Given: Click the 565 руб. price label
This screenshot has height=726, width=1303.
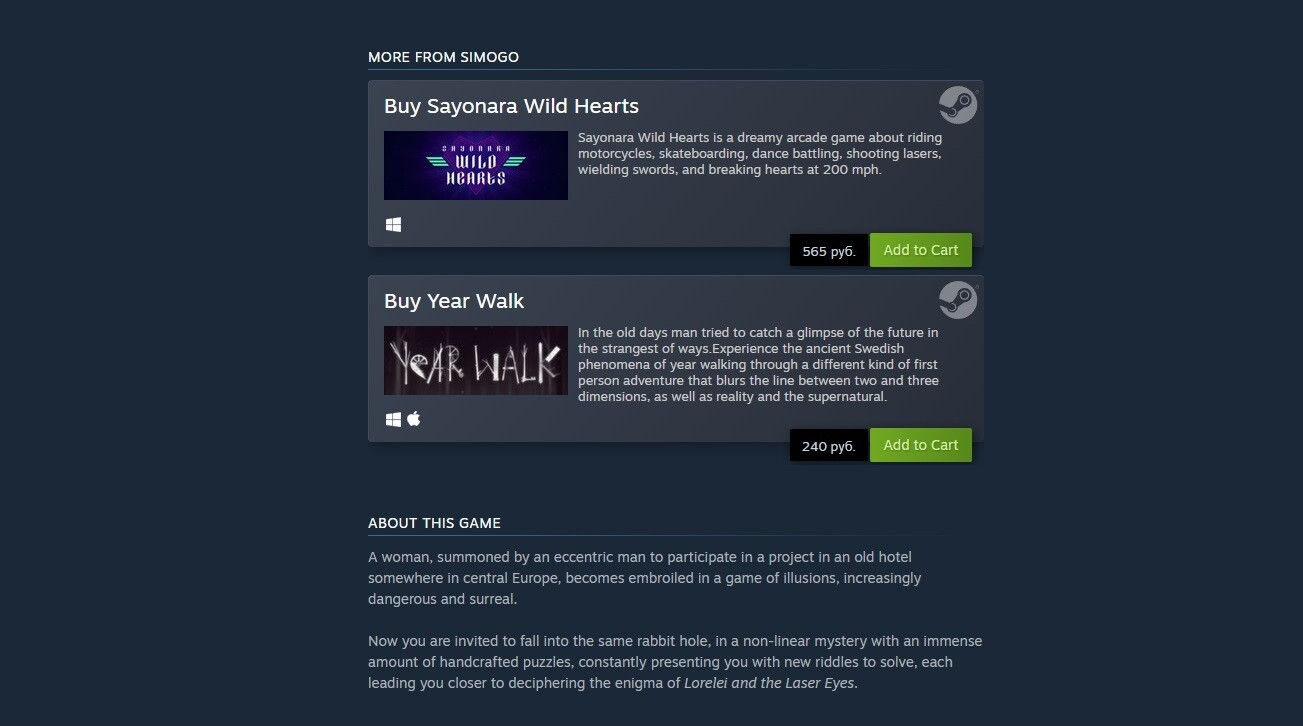Looking at the screenshot, I should tap(829, 251).
